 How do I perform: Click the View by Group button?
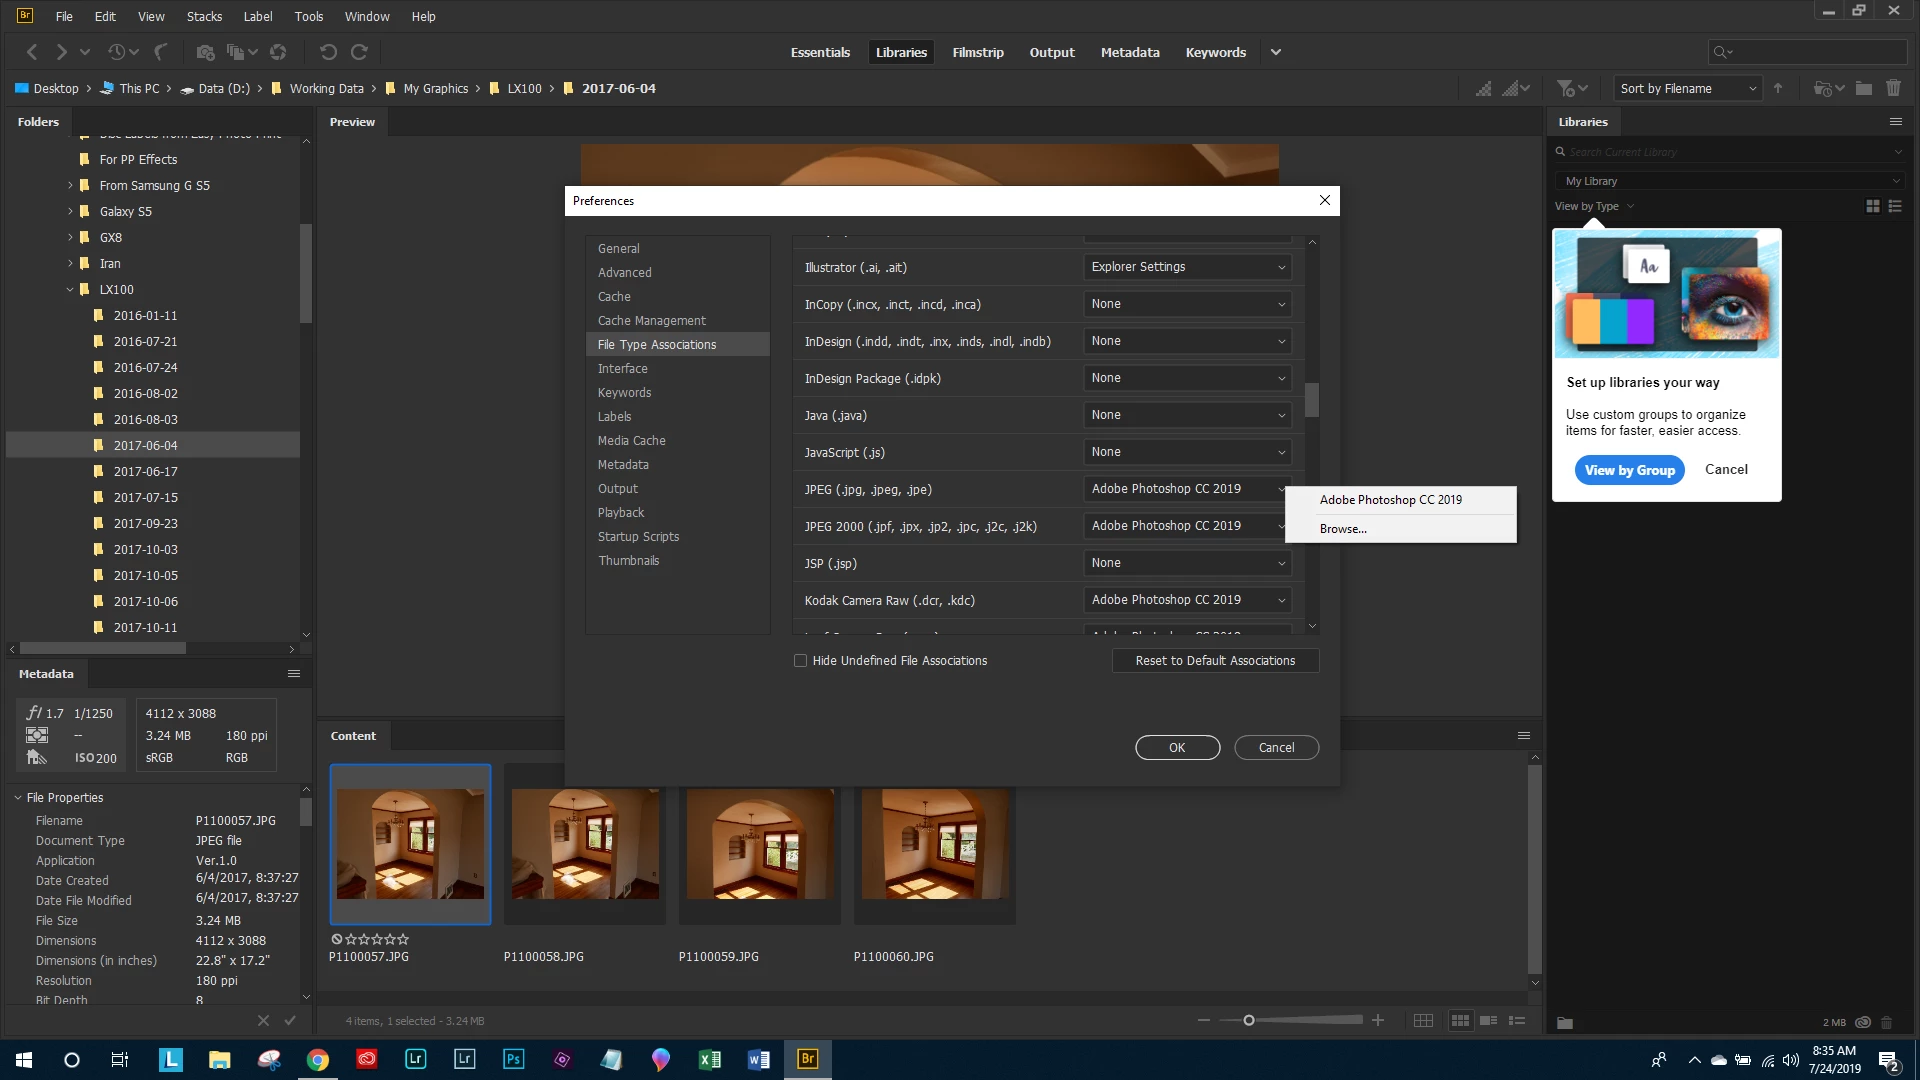click(1628, 470)
